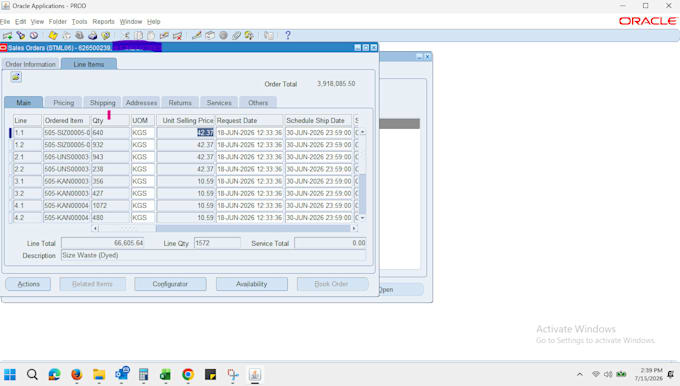Click the Attachments paperclip toolbar icon

pyautogui.click(x=236, y=36)
